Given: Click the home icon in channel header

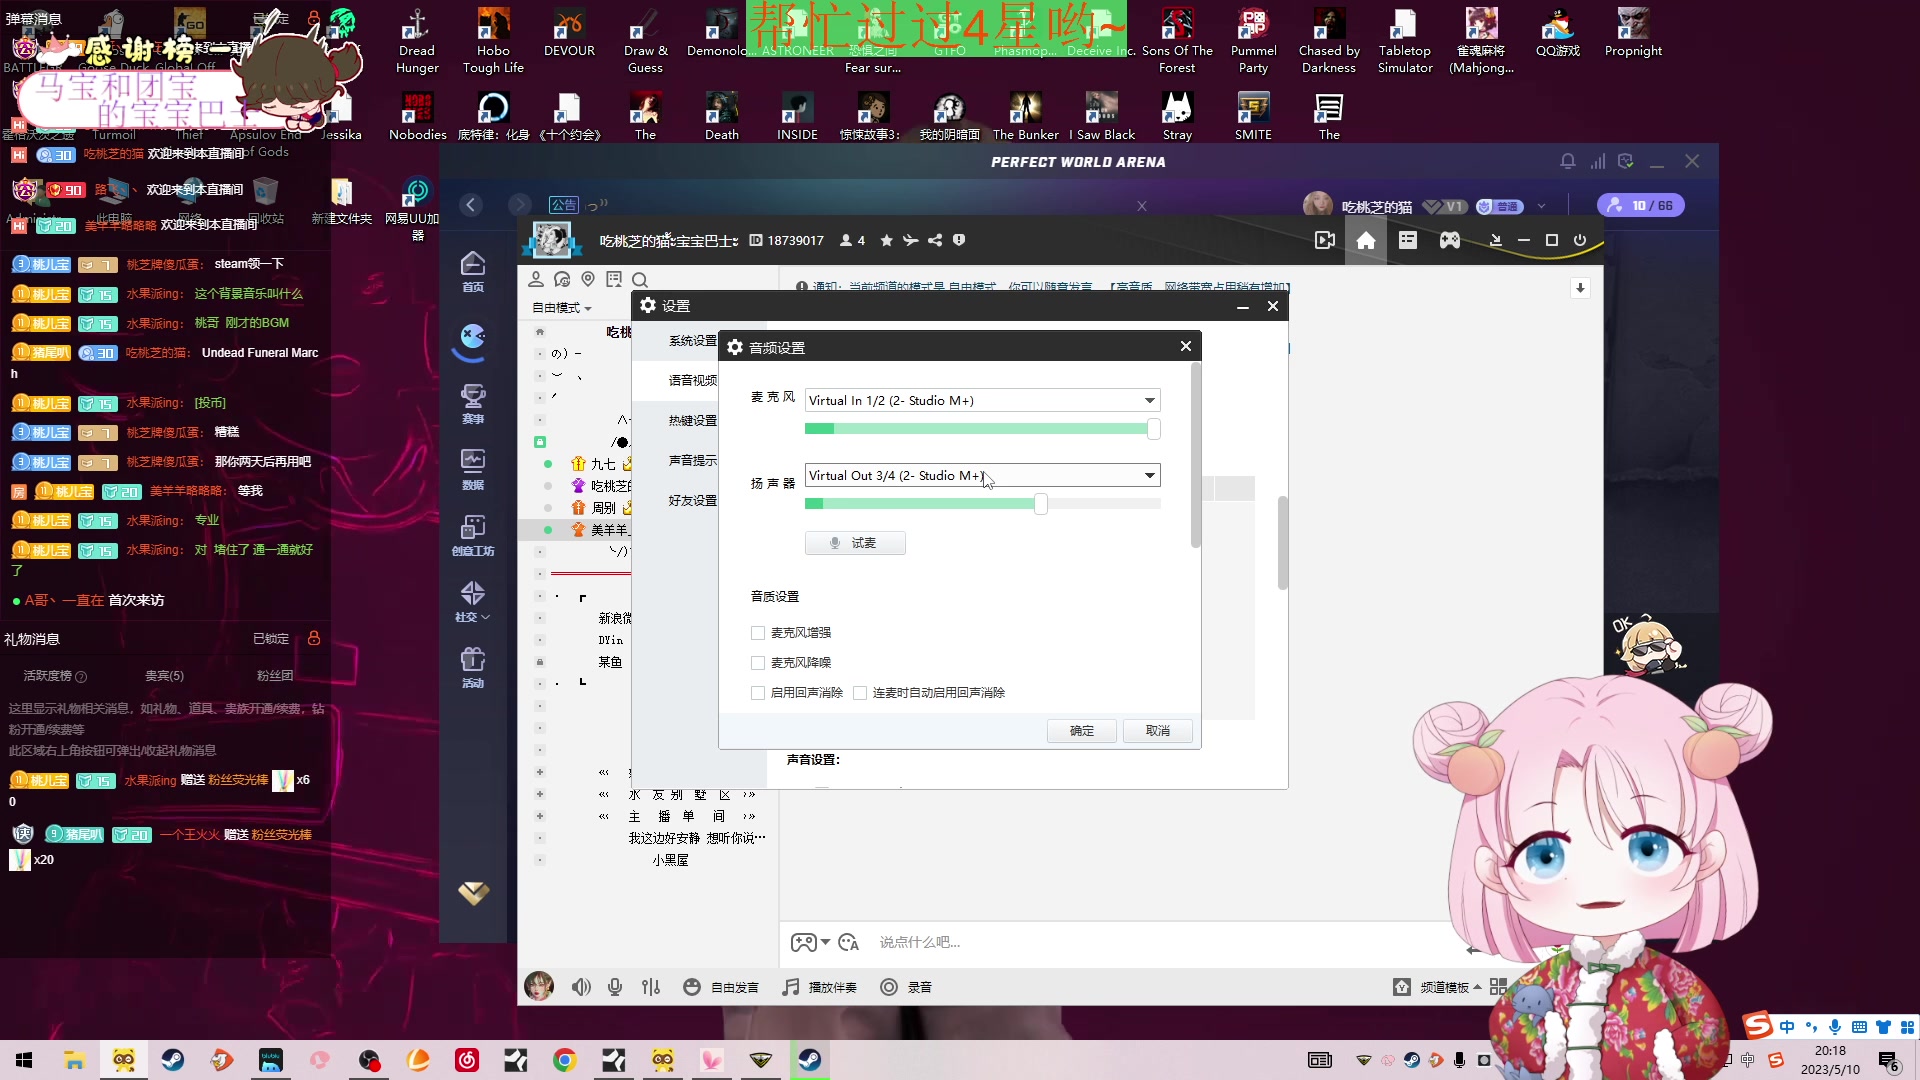Looking at the screenshot, I should [x=1365, y=240].
